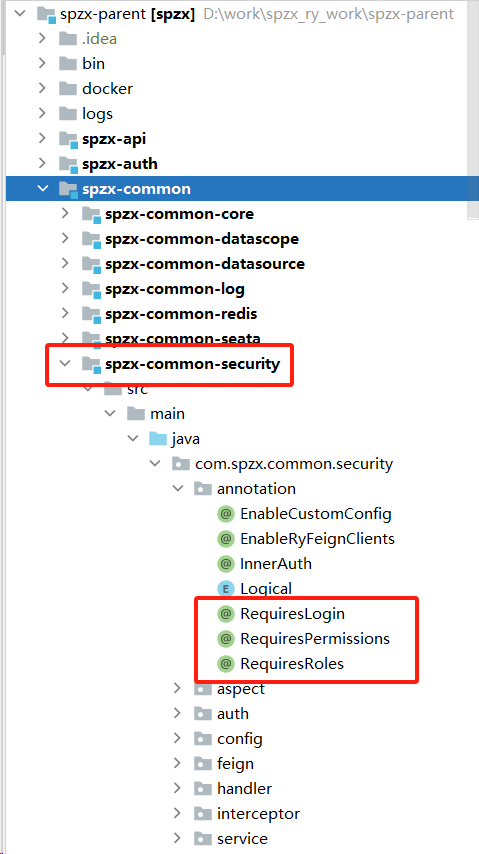The image size is (479, 854).
Task: Expand the spzx-api module
Action: pyautogui.click(x=42, y=139)
